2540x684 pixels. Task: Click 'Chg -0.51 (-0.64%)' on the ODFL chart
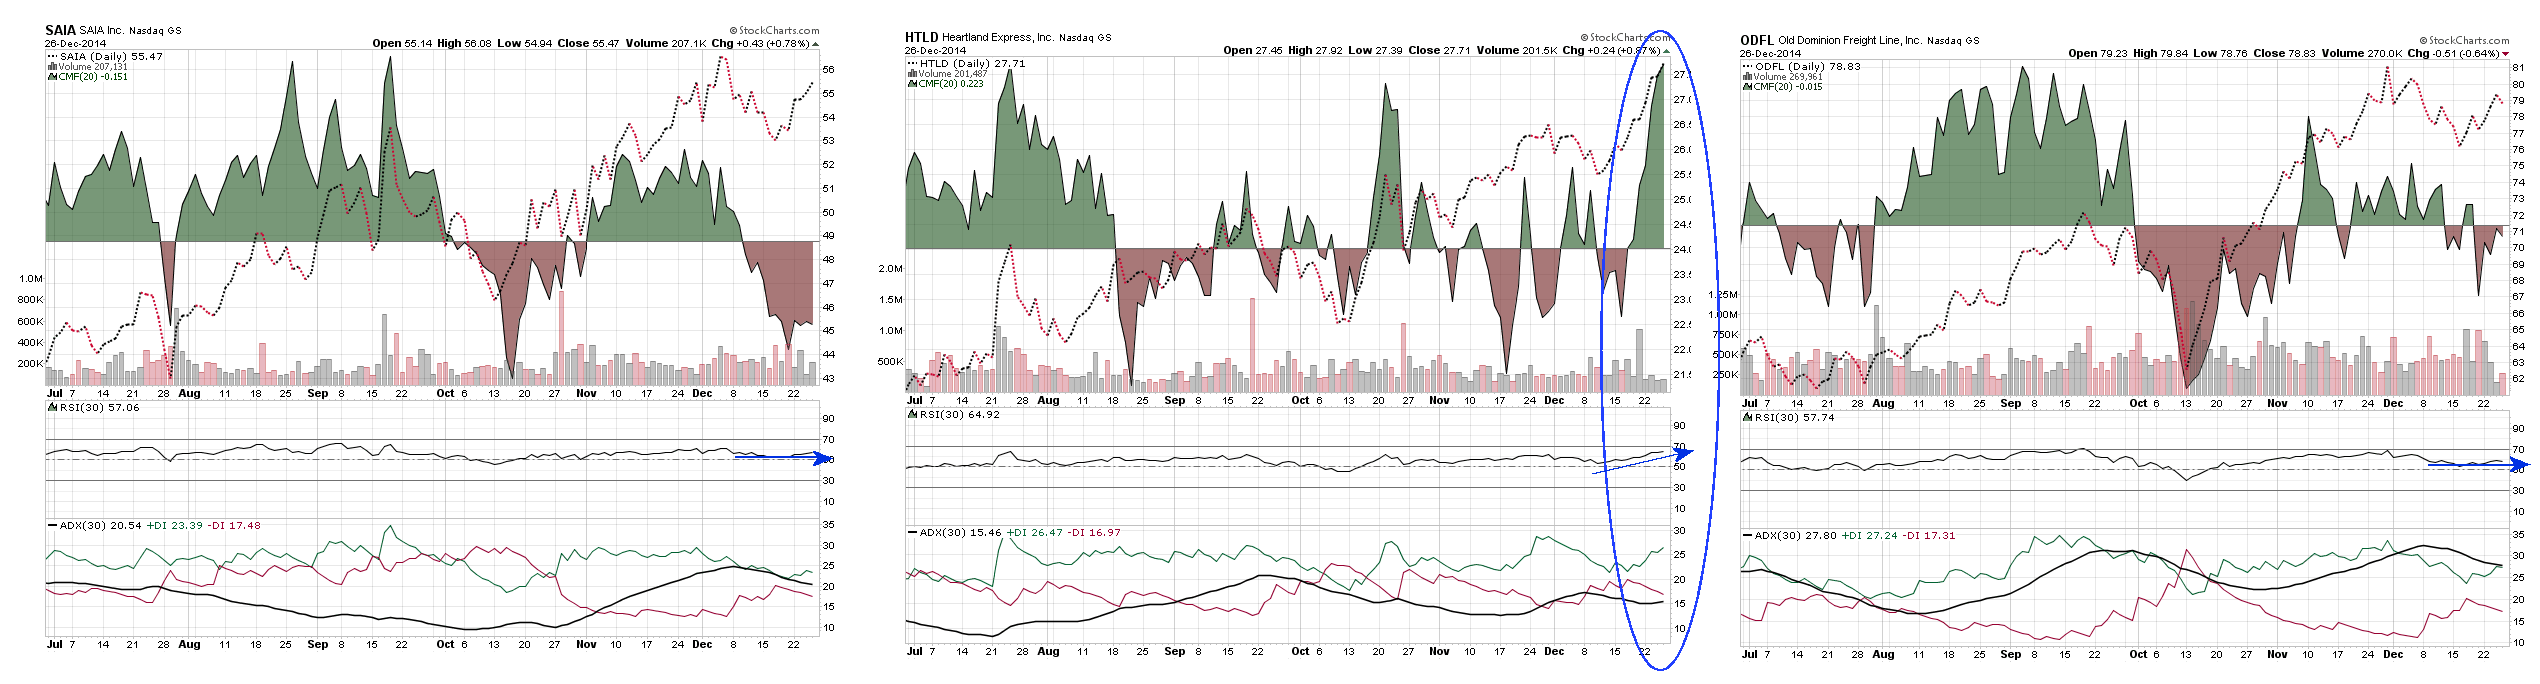pyautogui.click(x=2454, y=54)
